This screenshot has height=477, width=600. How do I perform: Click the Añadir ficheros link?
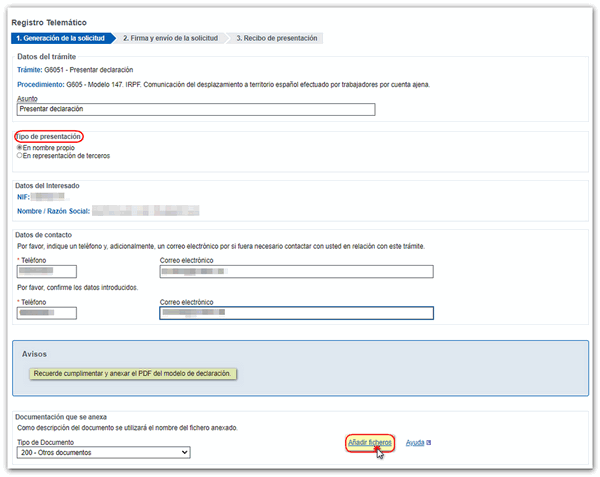click(x=369, y=442)
